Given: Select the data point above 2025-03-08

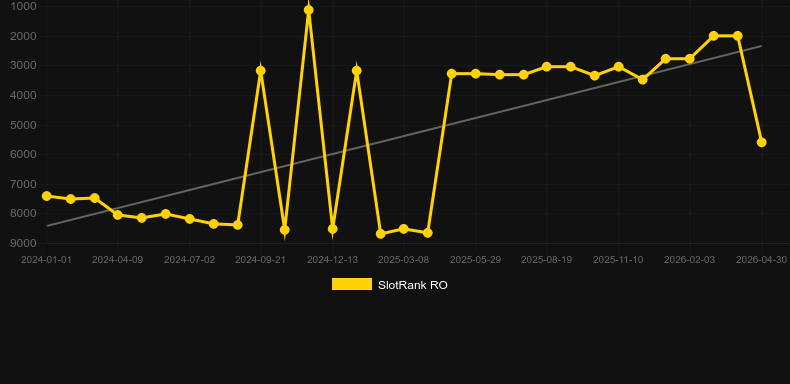Looking at the screenshot, I should (x=404, y=229).
